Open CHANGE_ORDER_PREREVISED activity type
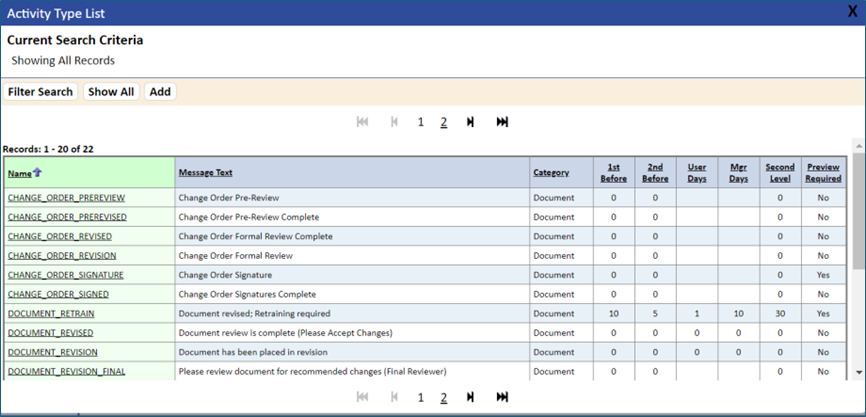The width and height of the screenshot is (866, 417). coord(67,217)
